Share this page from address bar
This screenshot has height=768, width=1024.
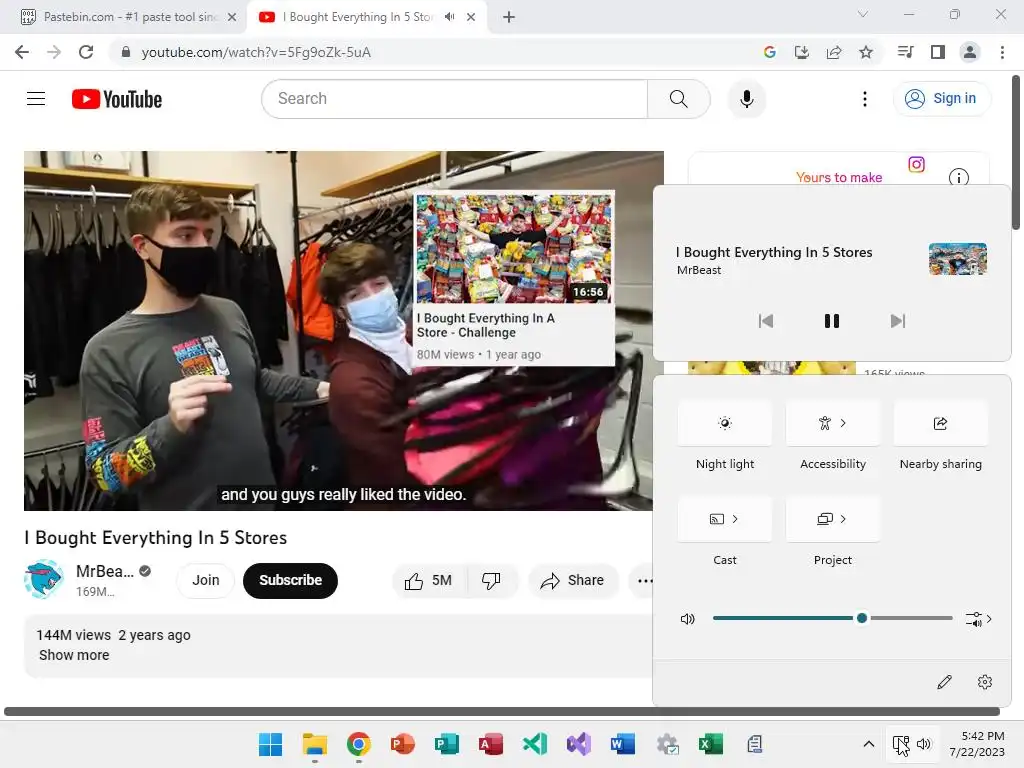pyautogui.click(x=834, y=52)
